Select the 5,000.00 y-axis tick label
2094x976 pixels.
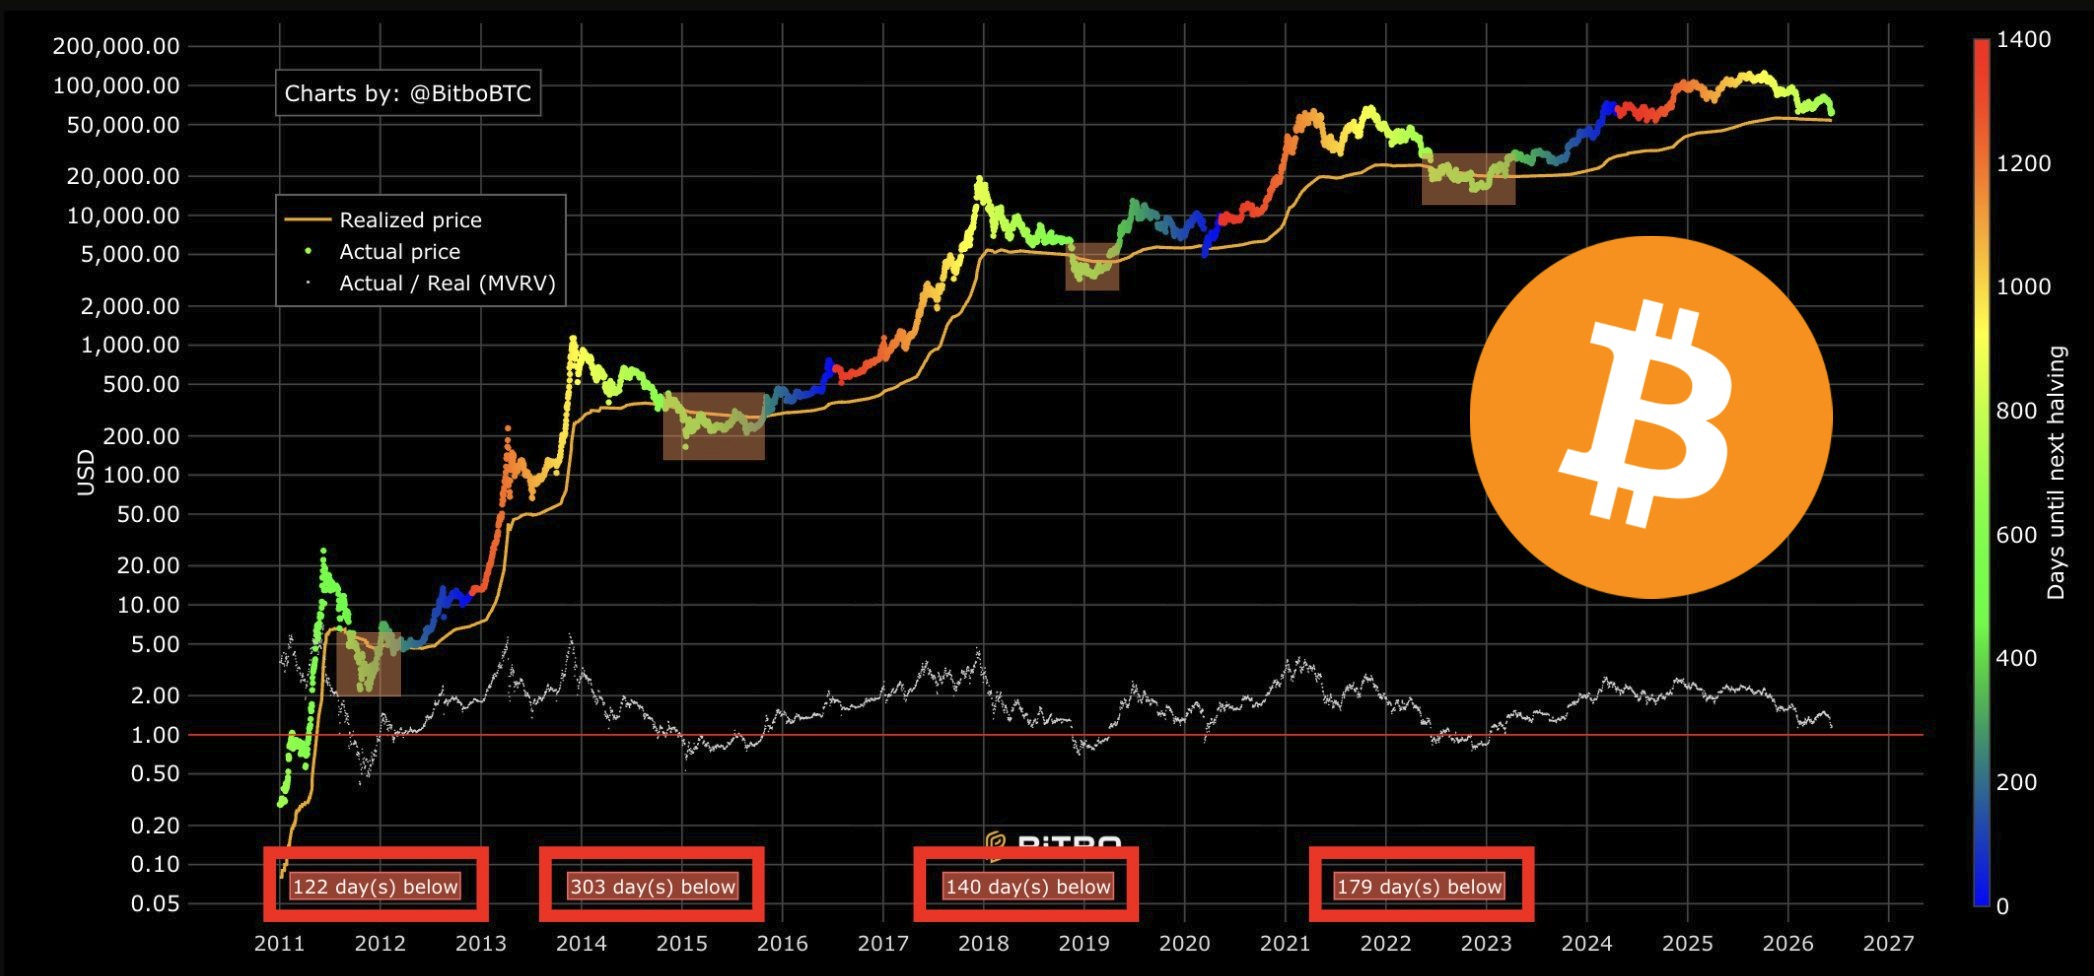(x=128, y=255)
